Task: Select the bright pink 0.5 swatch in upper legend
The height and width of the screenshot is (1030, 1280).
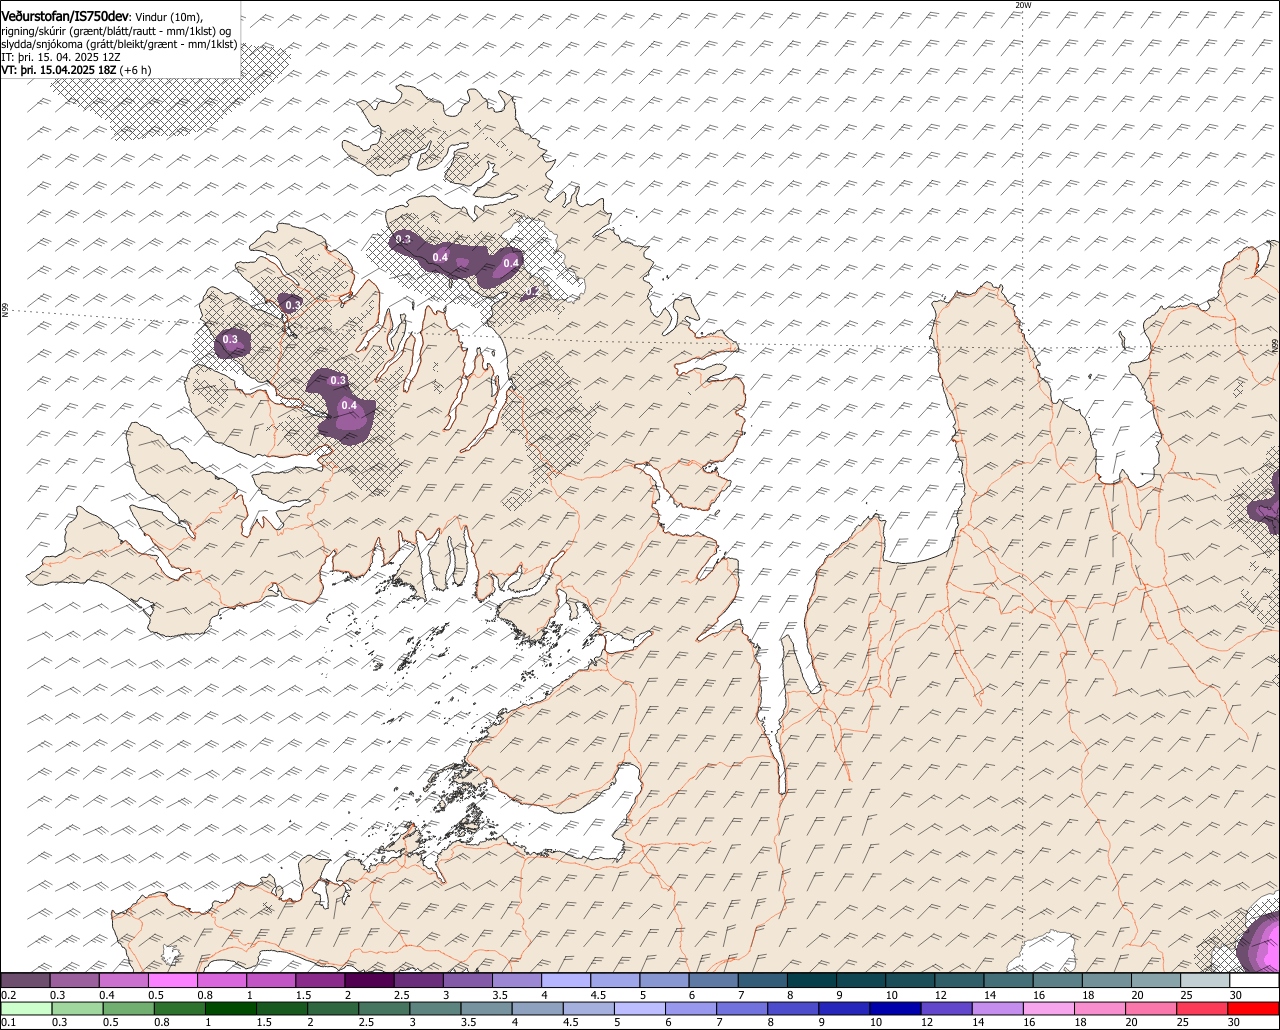Action: [x=173, y=981]
